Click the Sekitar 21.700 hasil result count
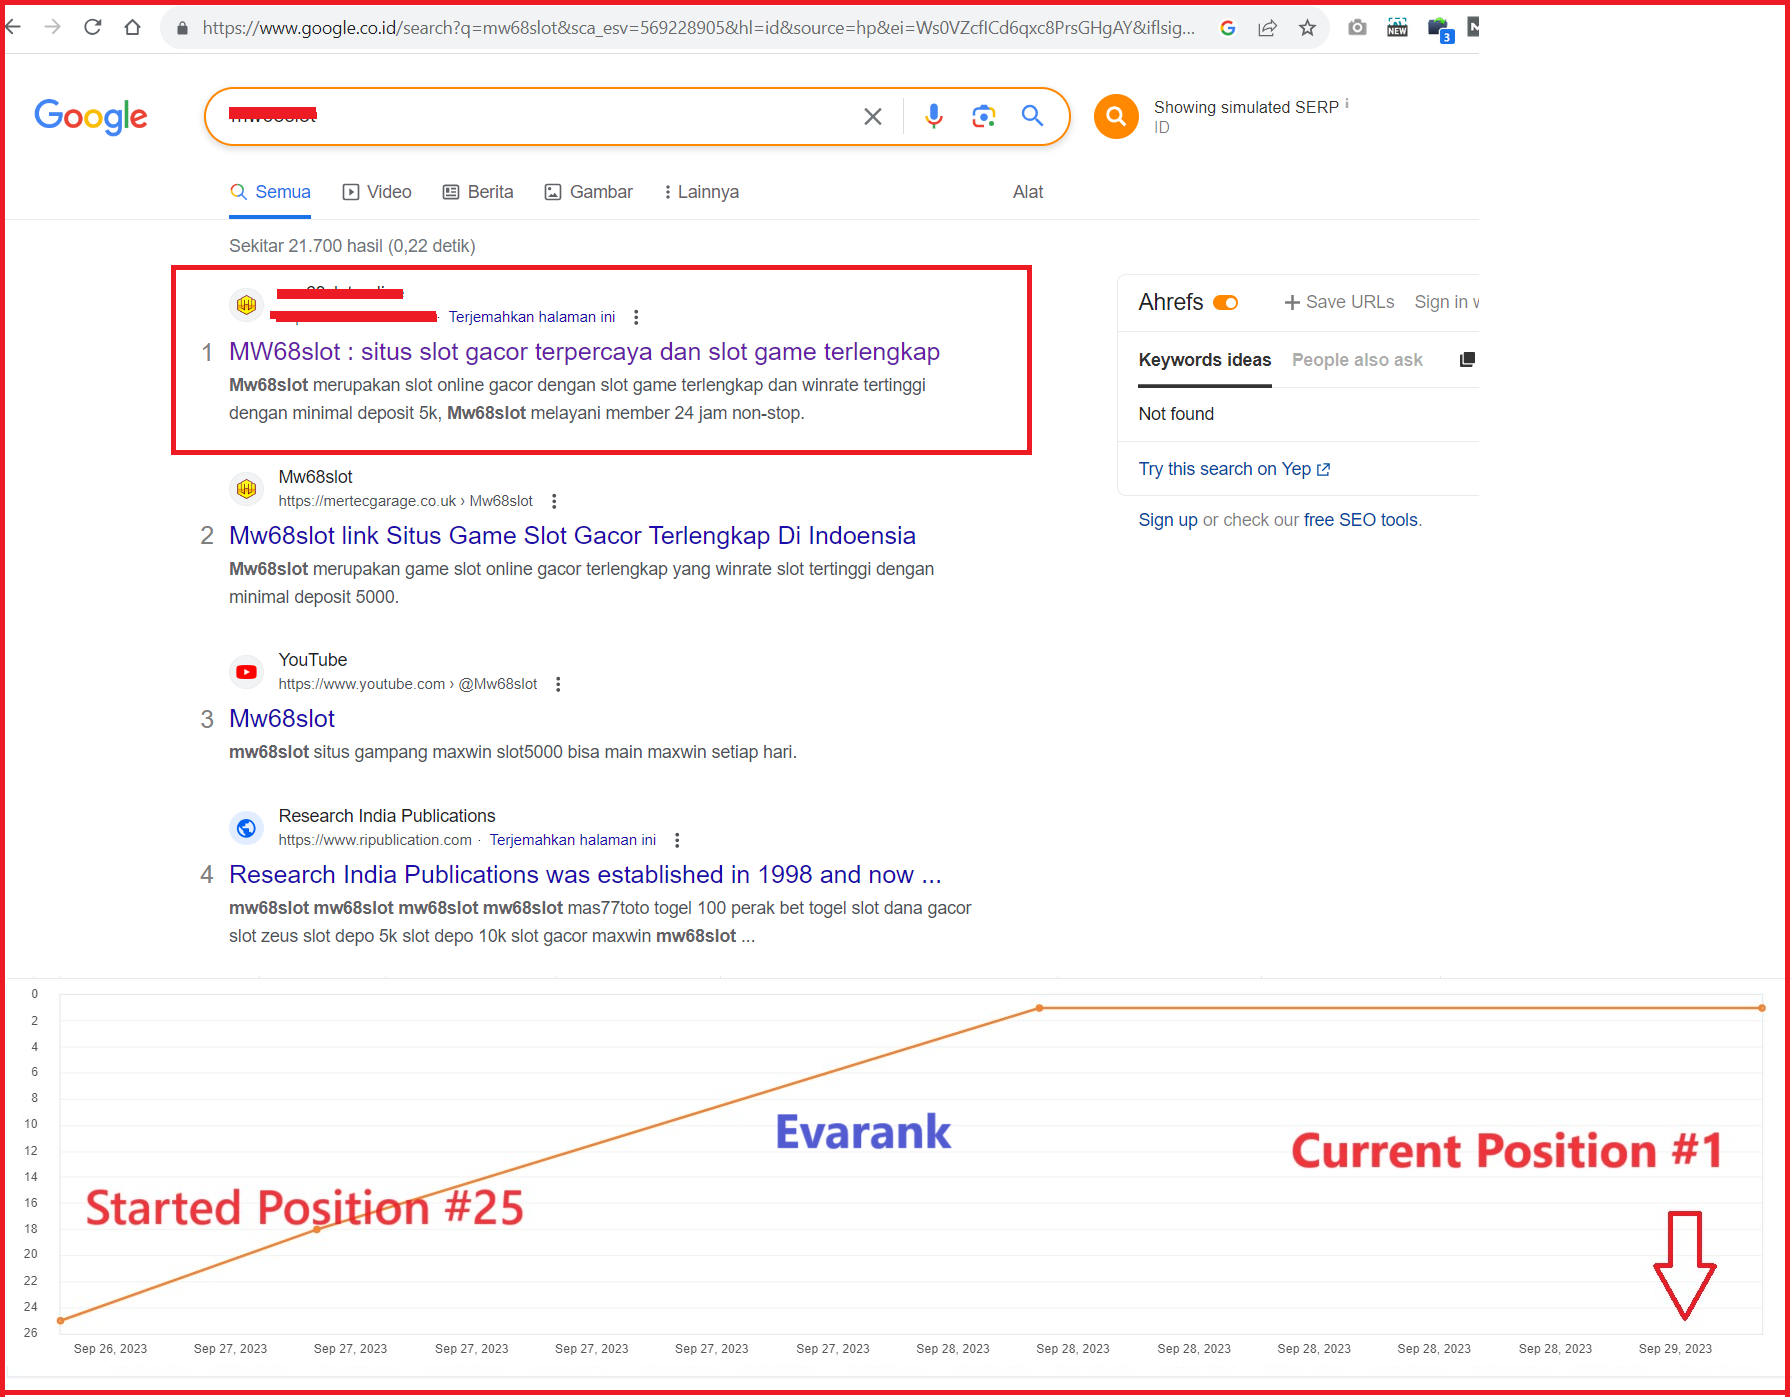This screenshot has width=1792, height=1397. 352,246
